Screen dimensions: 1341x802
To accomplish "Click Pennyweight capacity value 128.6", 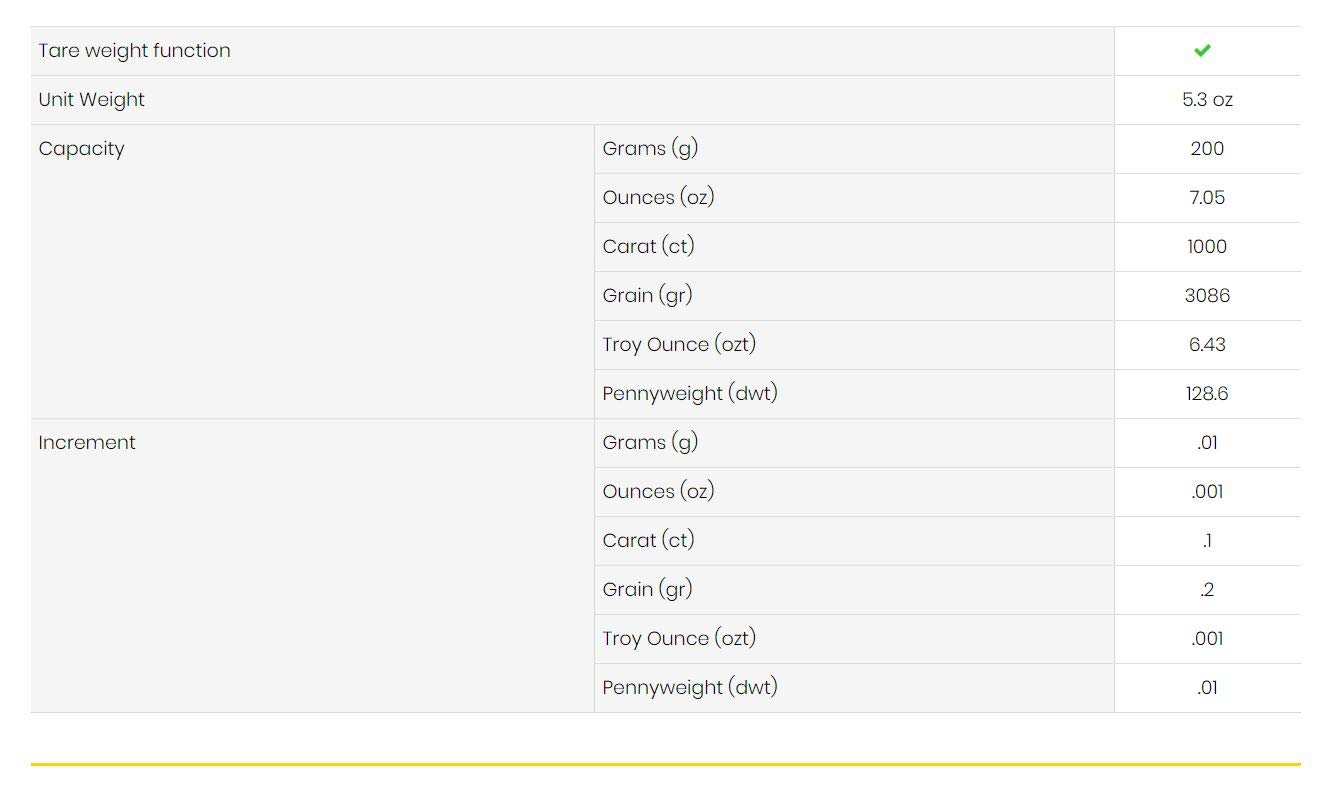I will (x=1207, y=394).
